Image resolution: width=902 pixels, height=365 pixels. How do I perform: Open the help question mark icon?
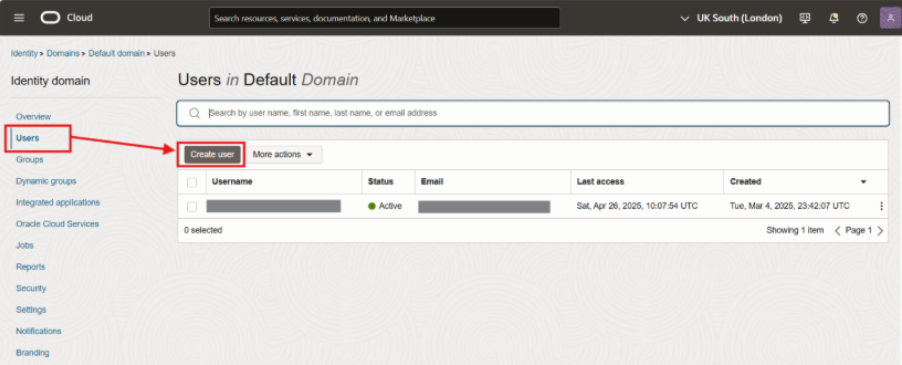click(x=862, y=18)
